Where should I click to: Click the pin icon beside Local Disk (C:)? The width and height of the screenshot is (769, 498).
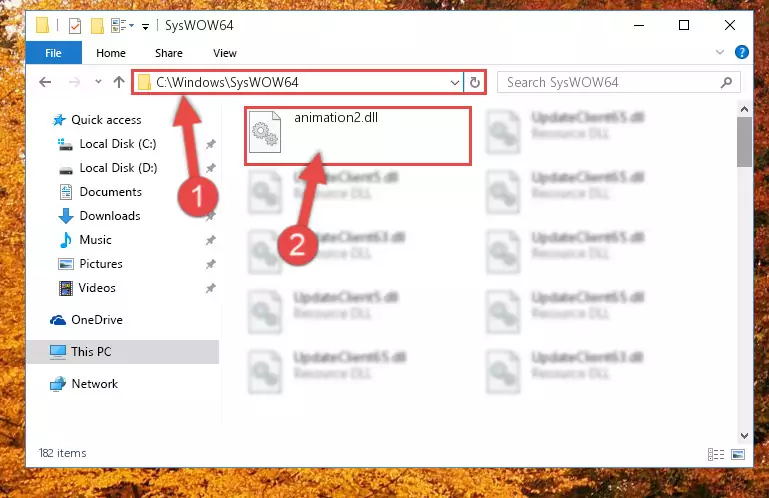210,144
